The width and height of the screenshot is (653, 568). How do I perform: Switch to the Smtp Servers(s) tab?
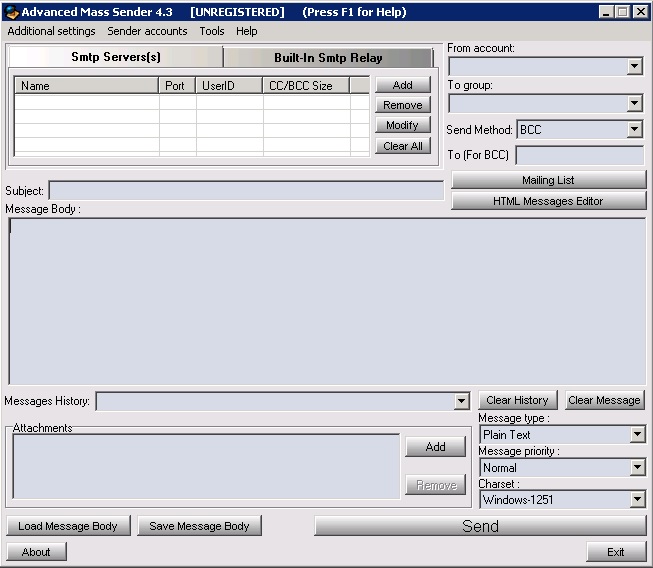(116, 57)
